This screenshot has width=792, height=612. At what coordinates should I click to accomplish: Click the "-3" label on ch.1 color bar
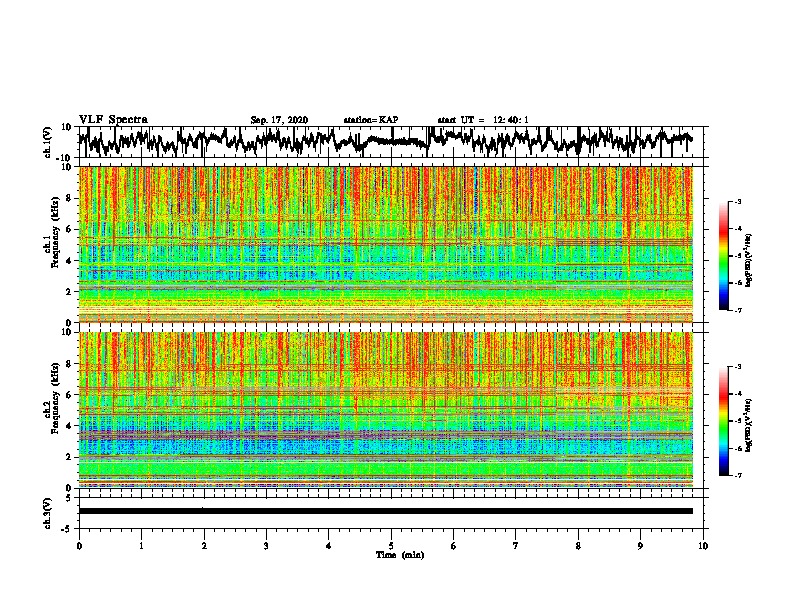[737, 201]
